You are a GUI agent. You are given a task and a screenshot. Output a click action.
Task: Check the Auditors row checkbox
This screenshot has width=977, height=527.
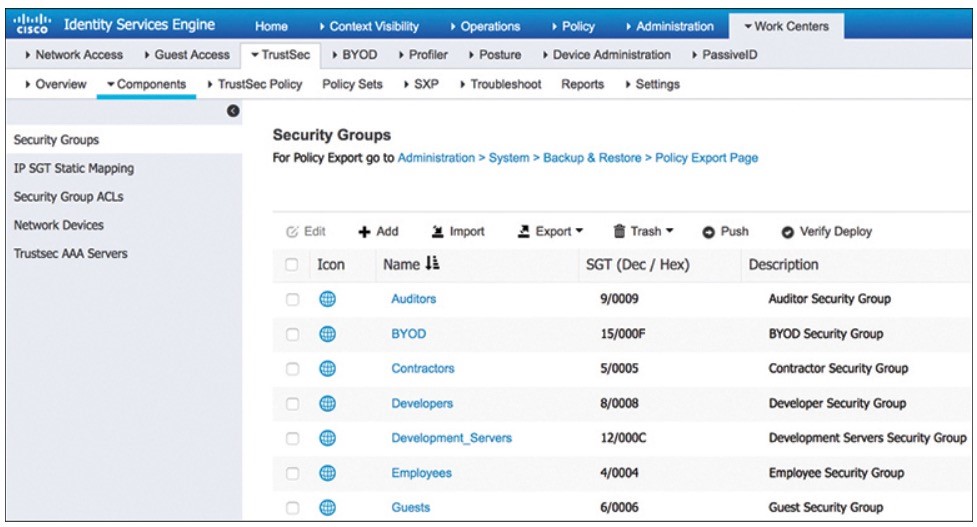[292, 300]
